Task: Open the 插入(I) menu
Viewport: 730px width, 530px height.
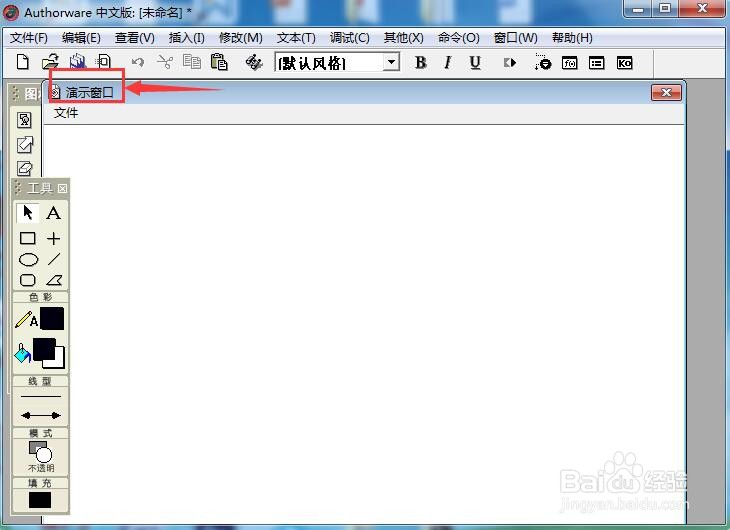Action: pos(186,38)
